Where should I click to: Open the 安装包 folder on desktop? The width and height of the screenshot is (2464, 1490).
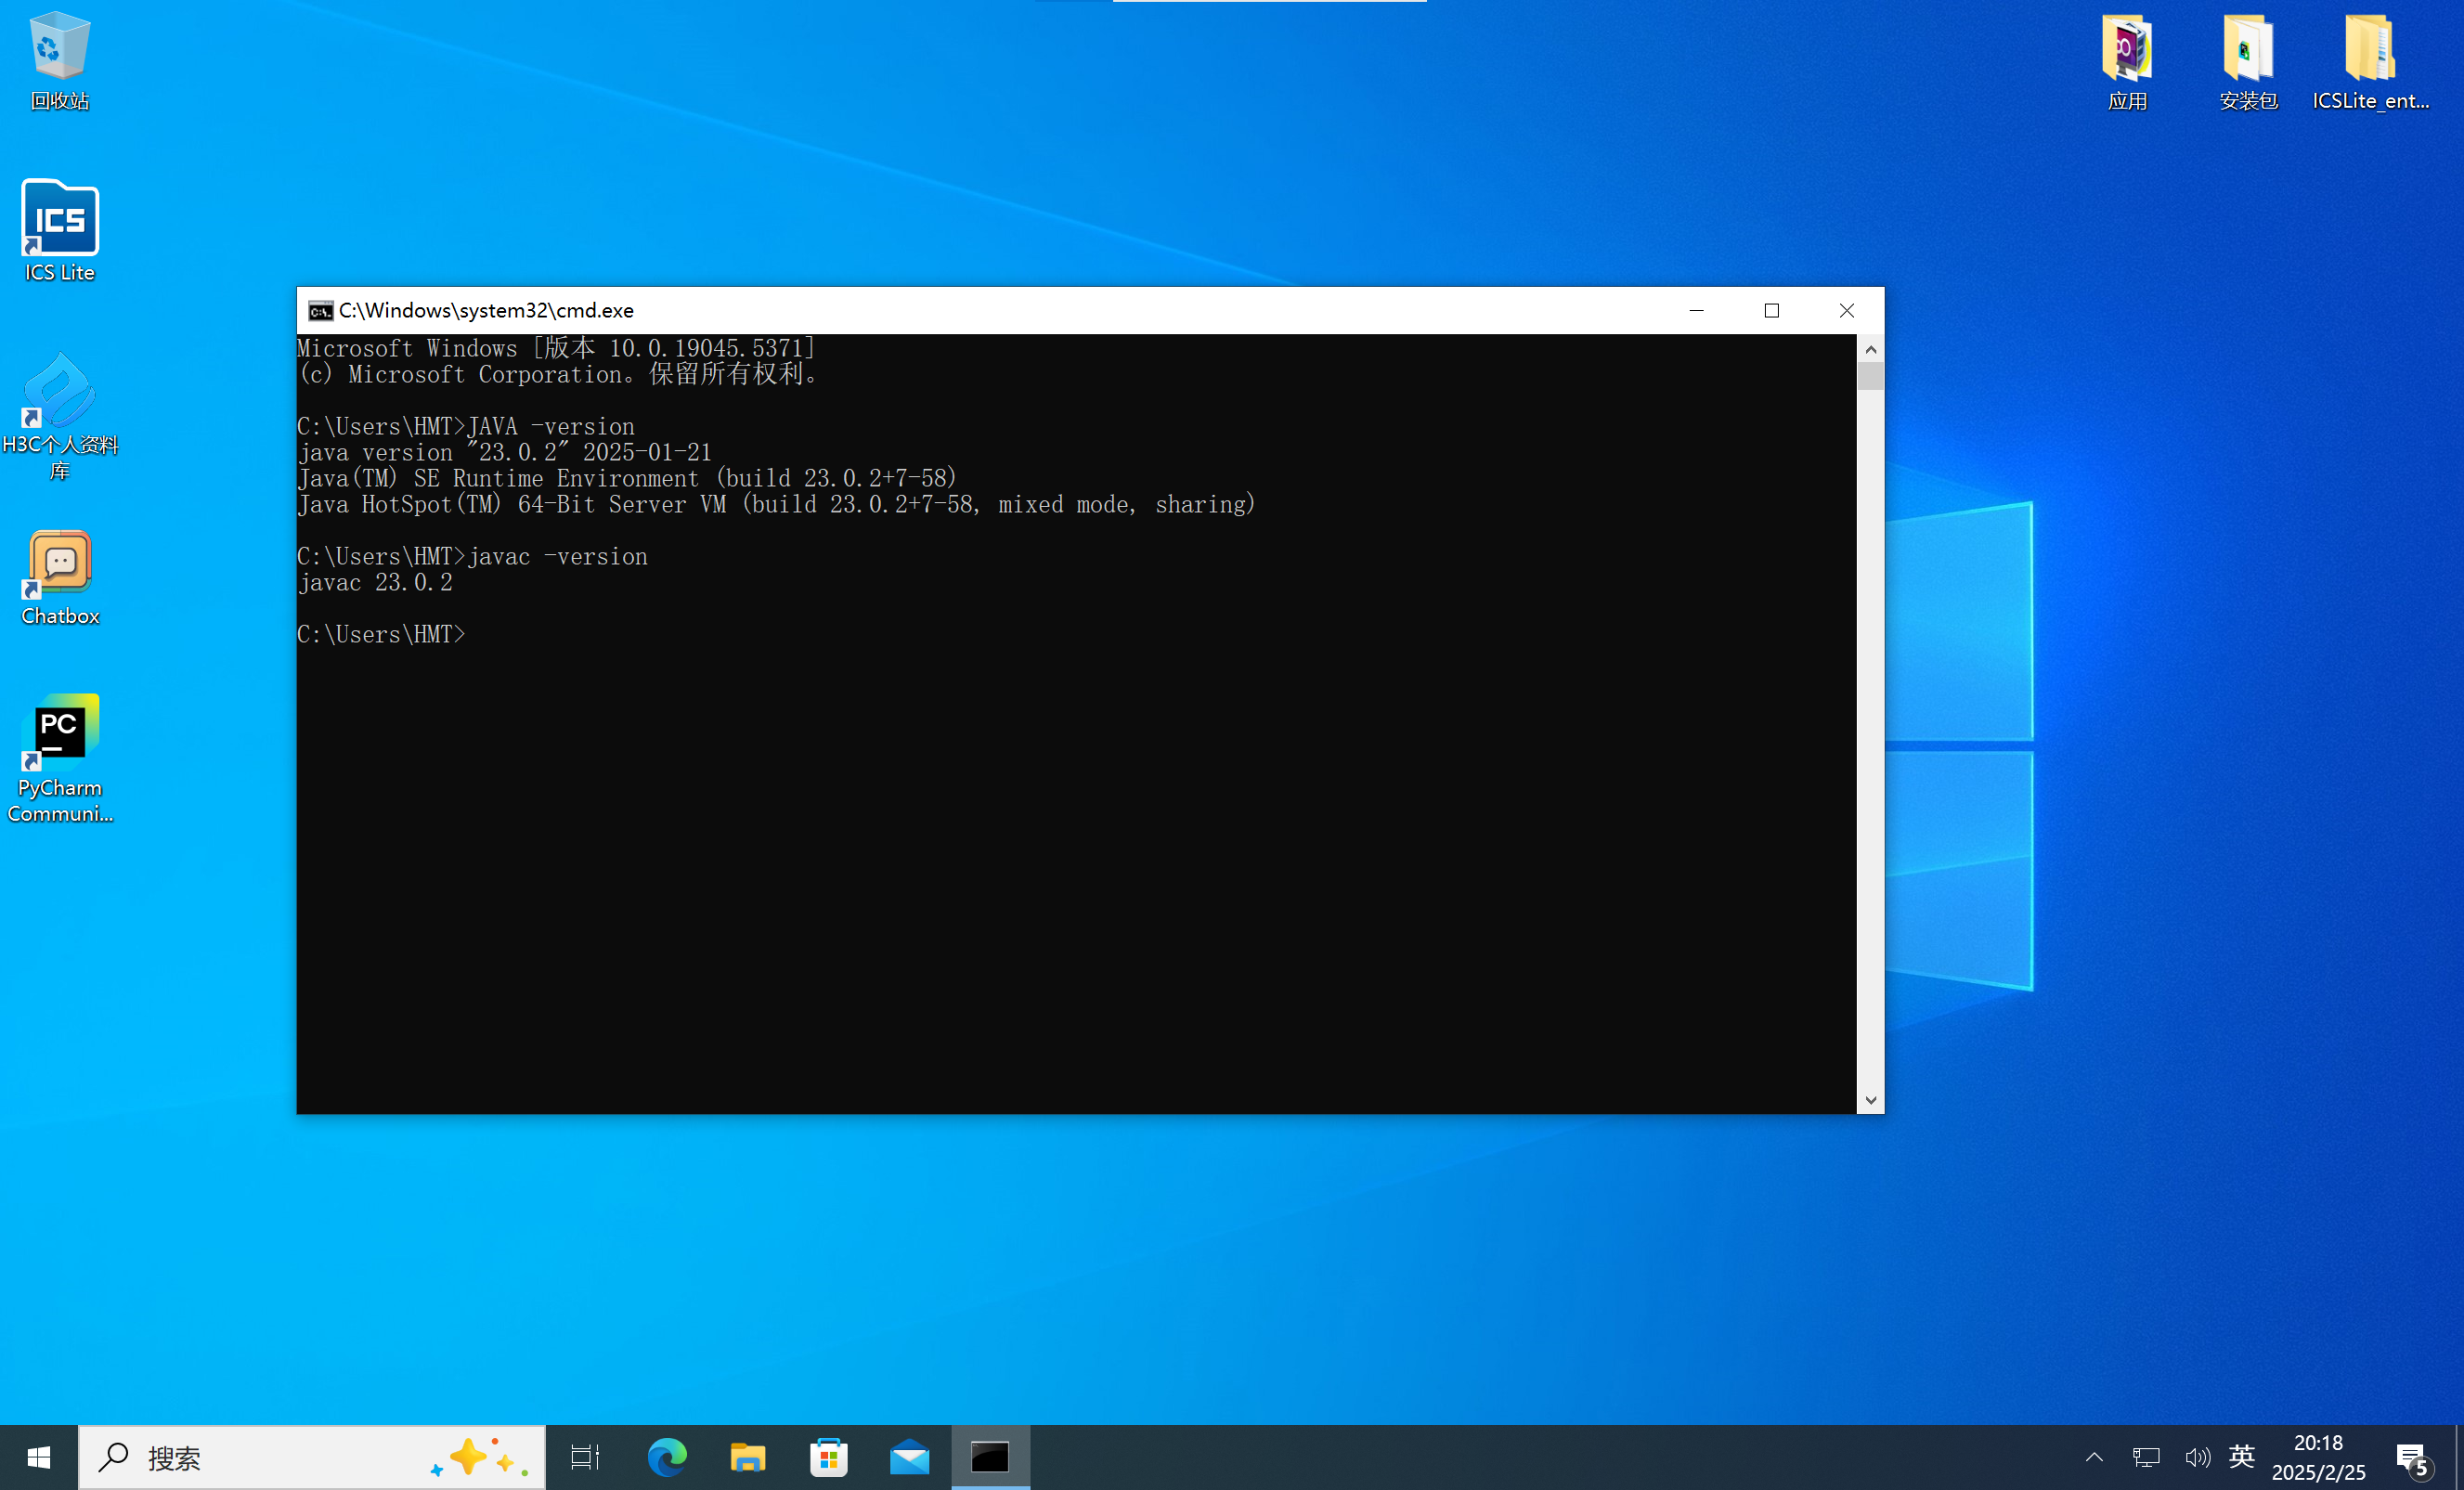coord(2248,50)
